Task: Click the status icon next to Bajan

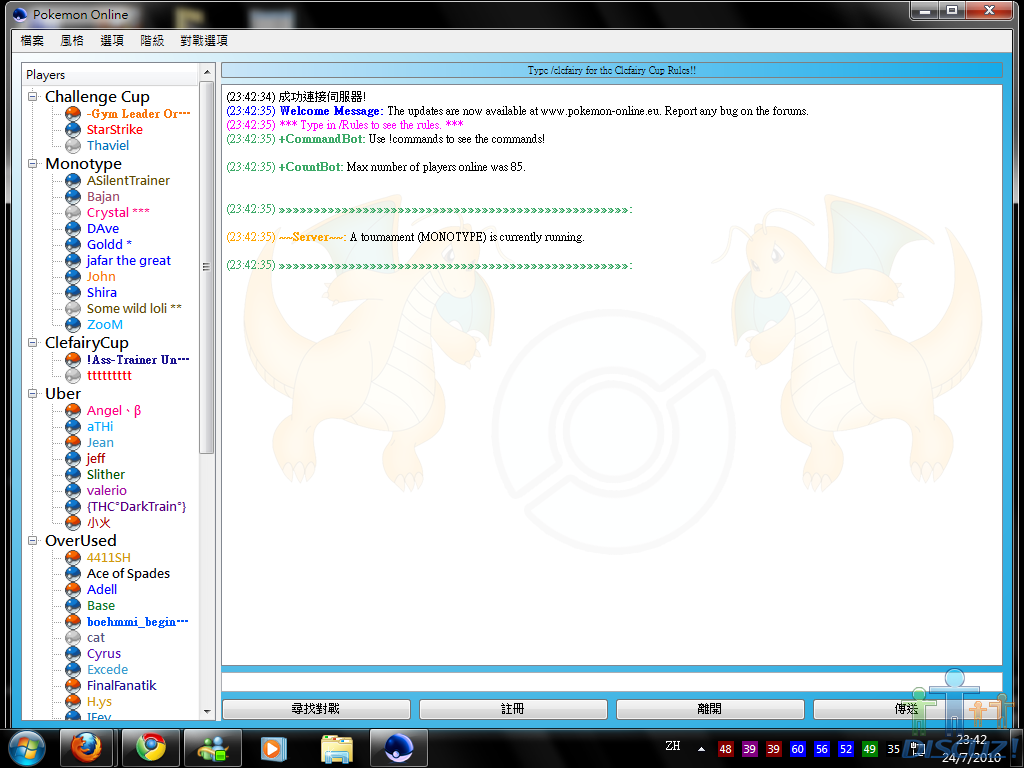Action: coord(73,197)
